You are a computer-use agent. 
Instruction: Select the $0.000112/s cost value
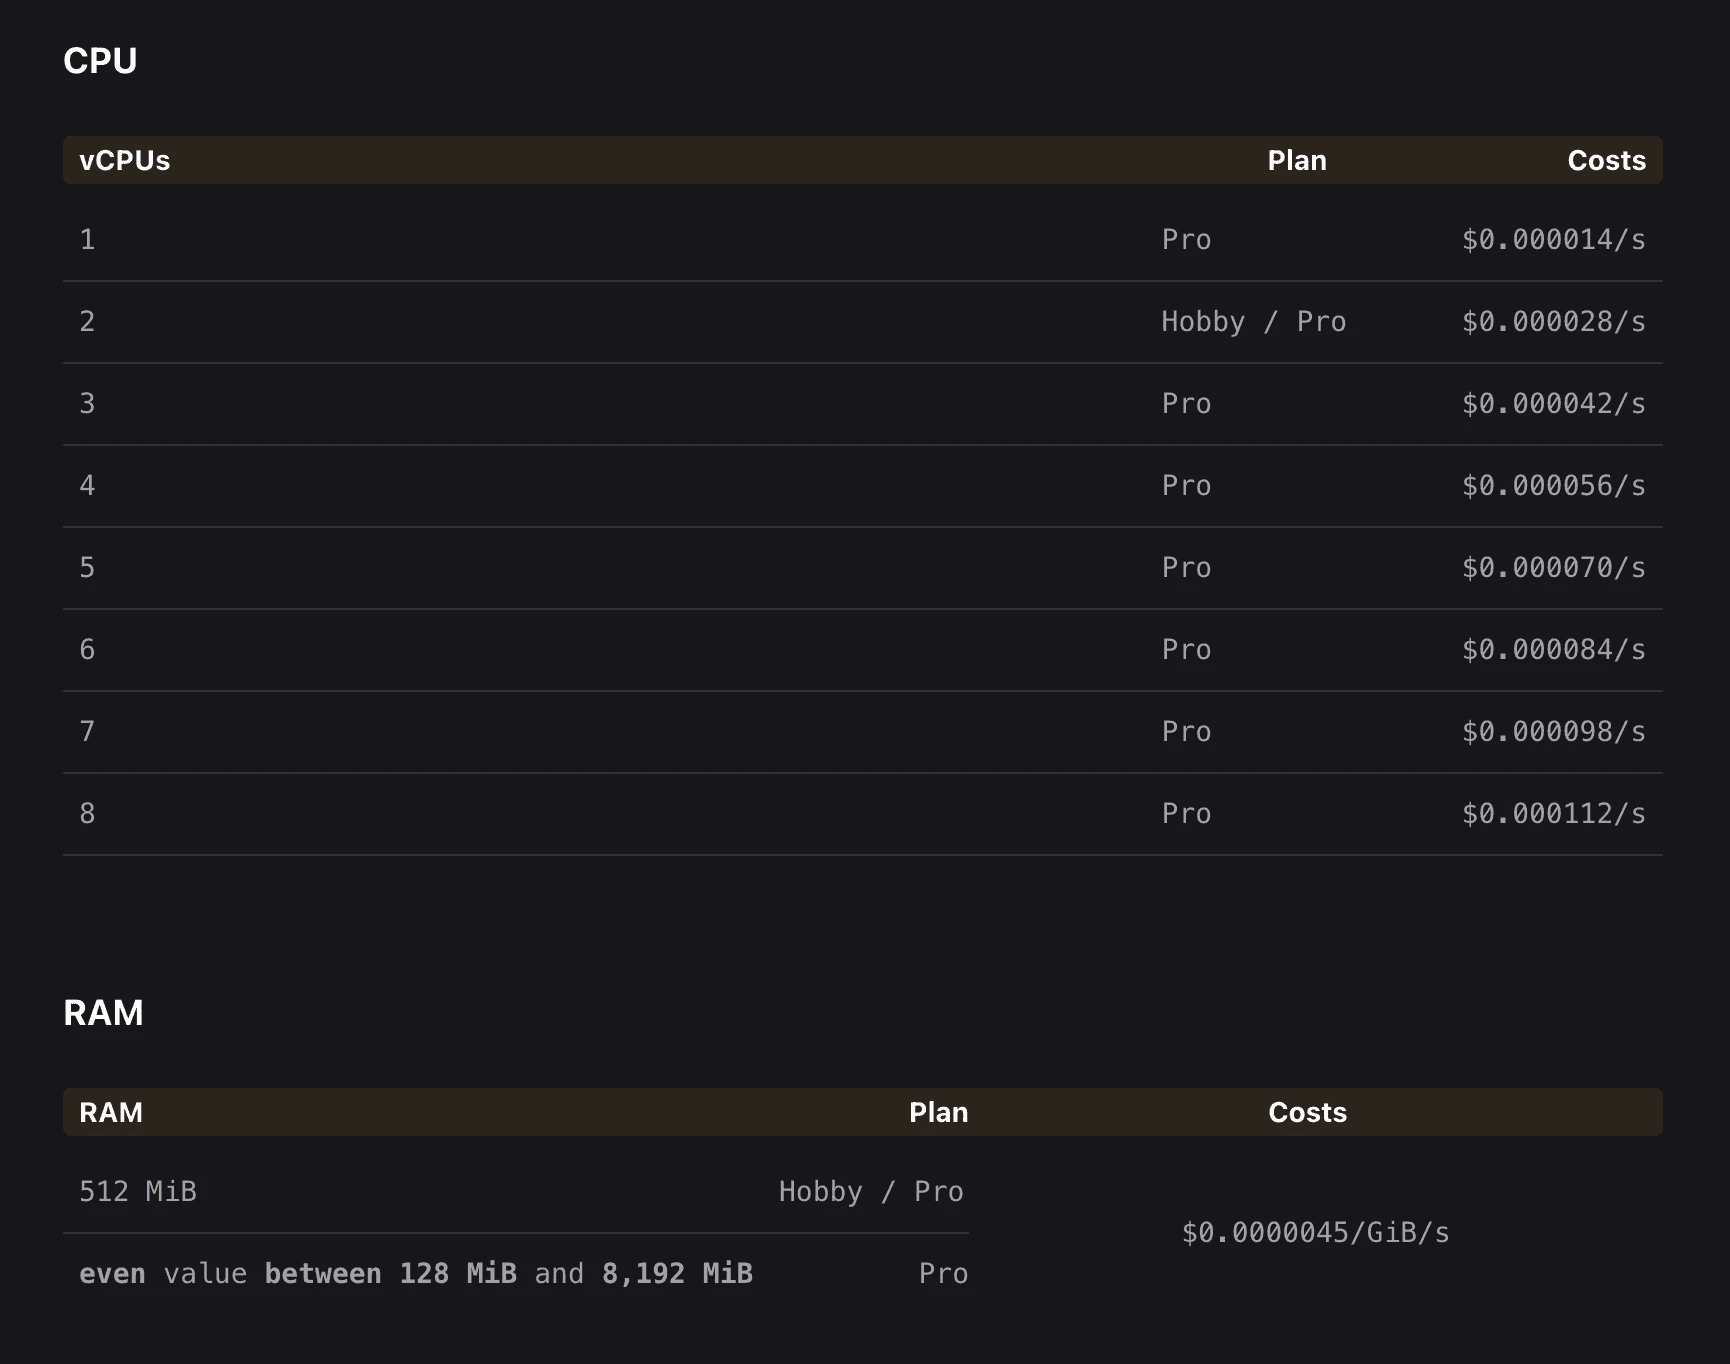click(x=1554, y=814)
